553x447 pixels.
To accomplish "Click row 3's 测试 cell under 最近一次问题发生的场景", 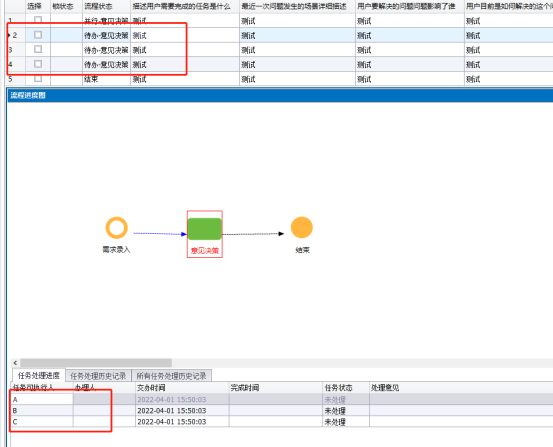I will pos(297,50).
